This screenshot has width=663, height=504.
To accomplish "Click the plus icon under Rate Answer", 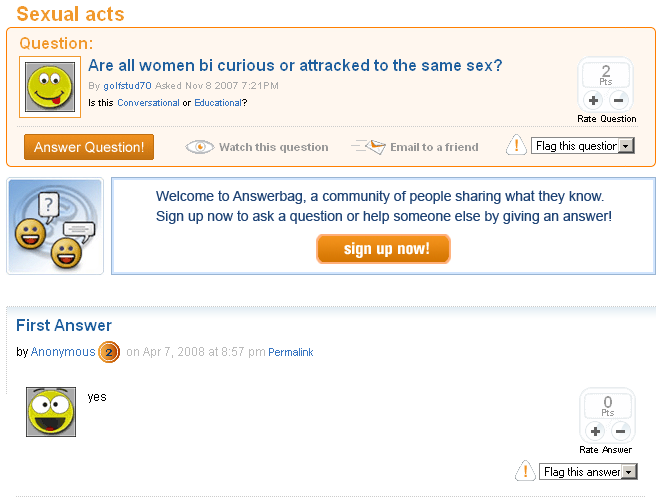I will [x=595, y=431].
